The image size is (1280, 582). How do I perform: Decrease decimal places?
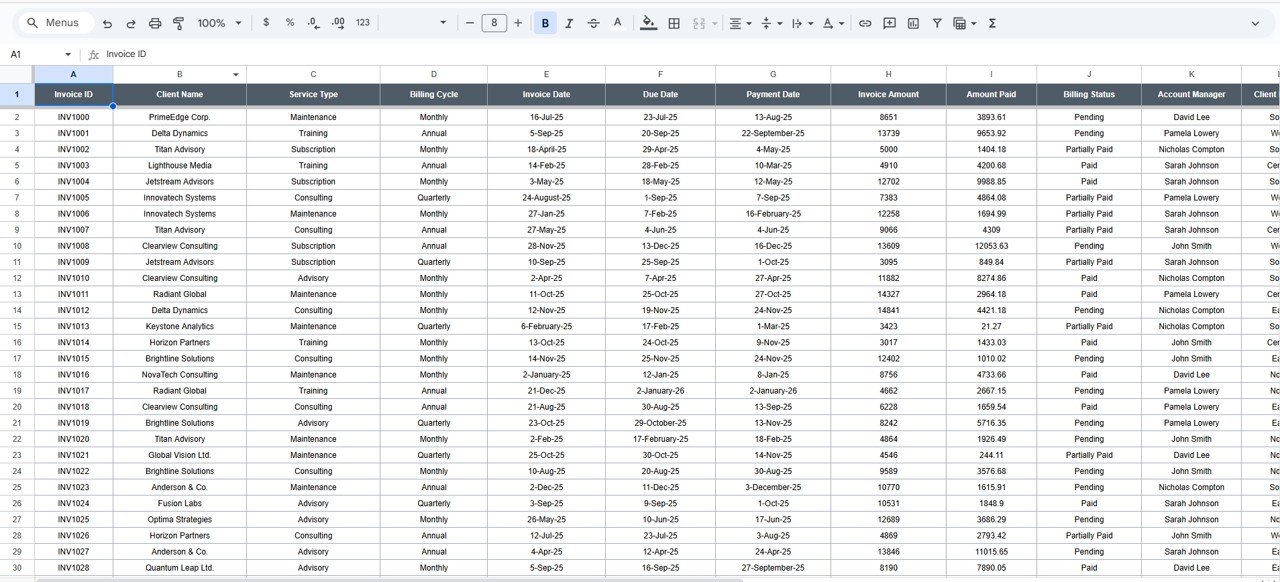(x=313, y=21)
